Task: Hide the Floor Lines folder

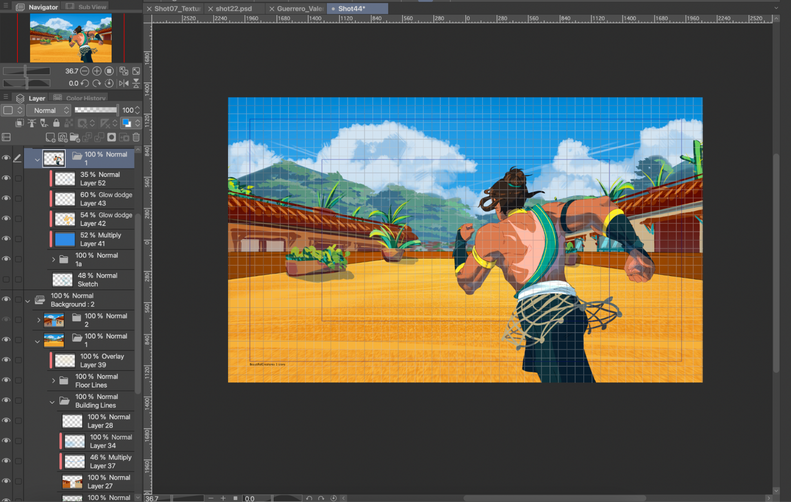Action: pyautogui.click(x=6, y=380)
